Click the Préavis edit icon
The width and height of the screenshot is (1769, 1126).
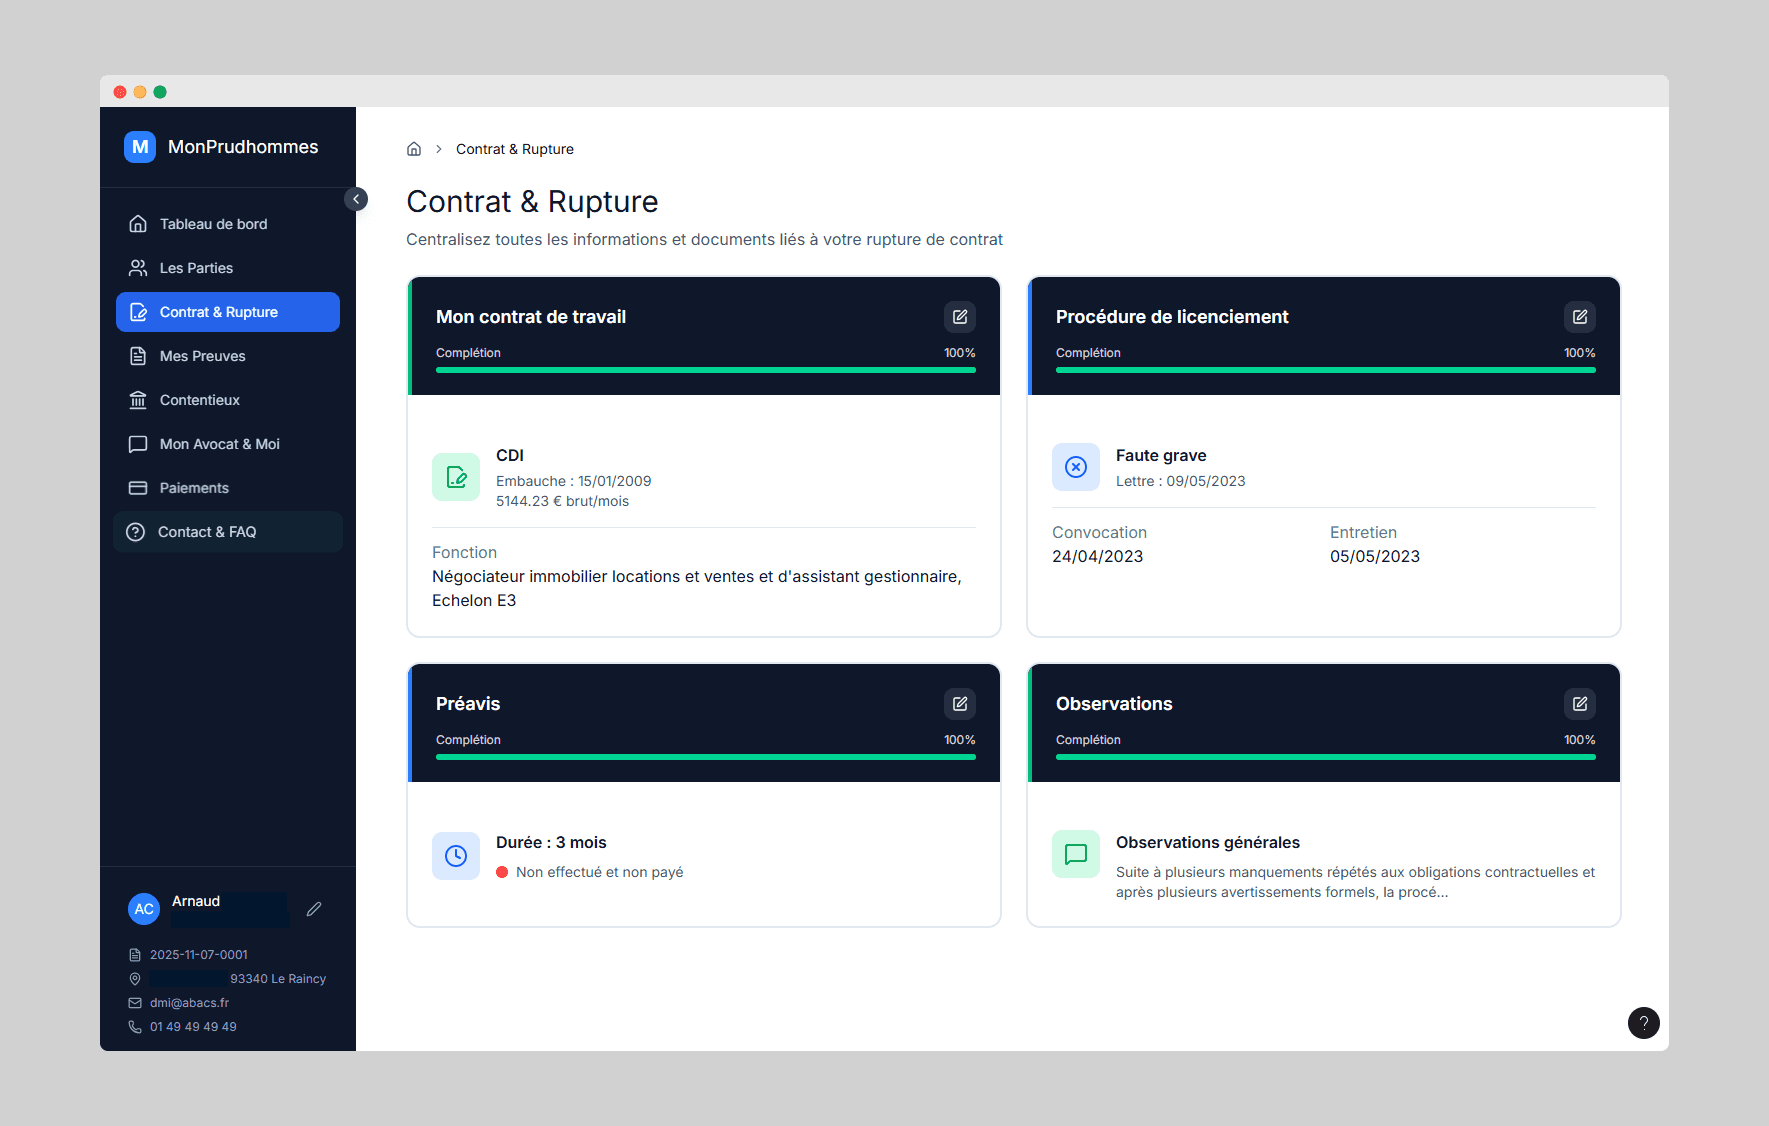959,704
